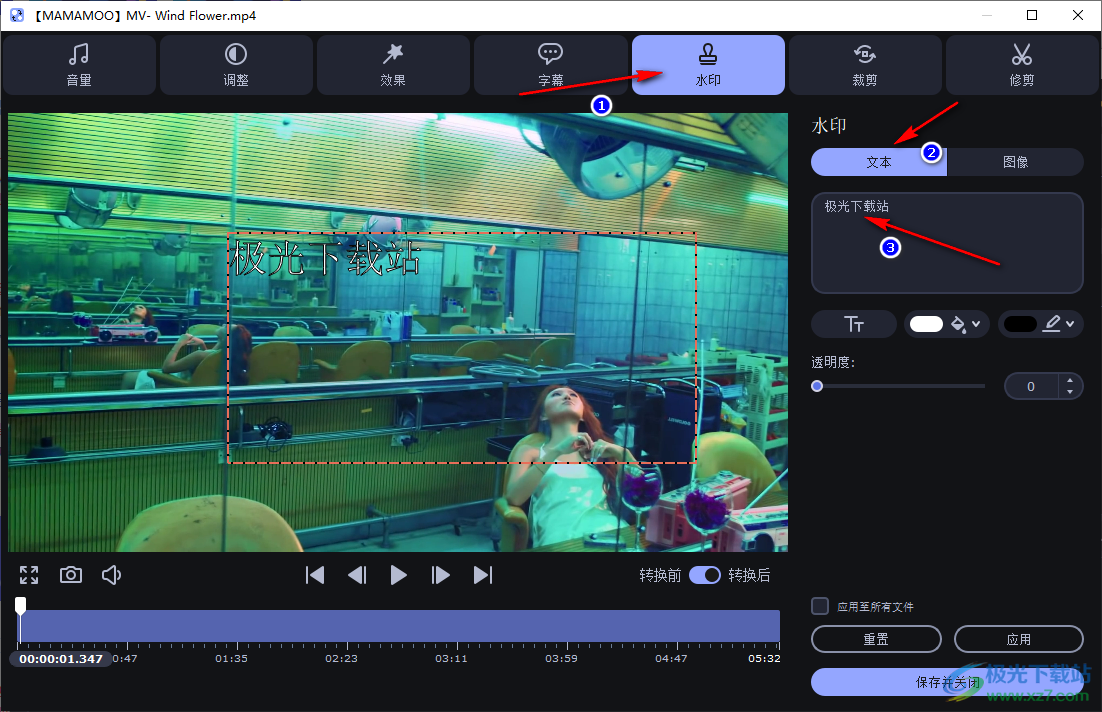The height and width of the screenshot is (712, 1102).
Task: Click the 应用 (apply) button
Action: [x=1019, y=639]
